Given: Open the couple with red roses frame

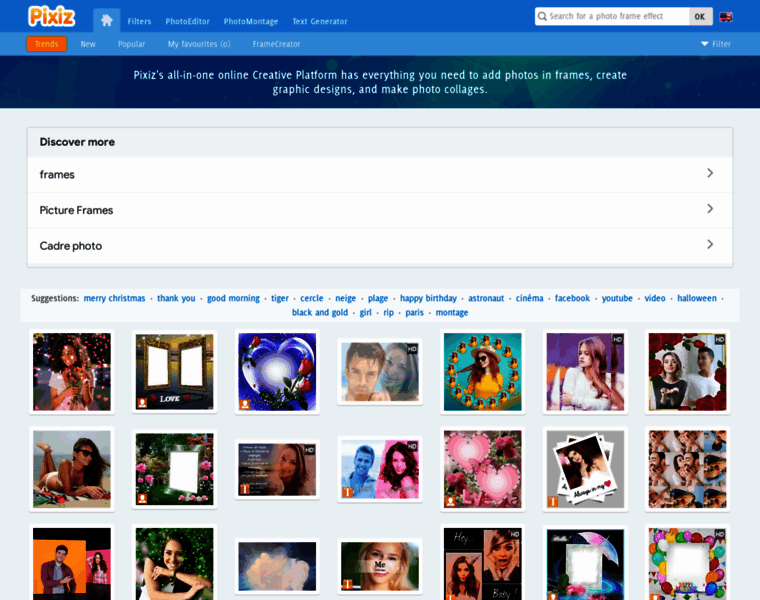Looking at the screenshot, I should 687,372.
